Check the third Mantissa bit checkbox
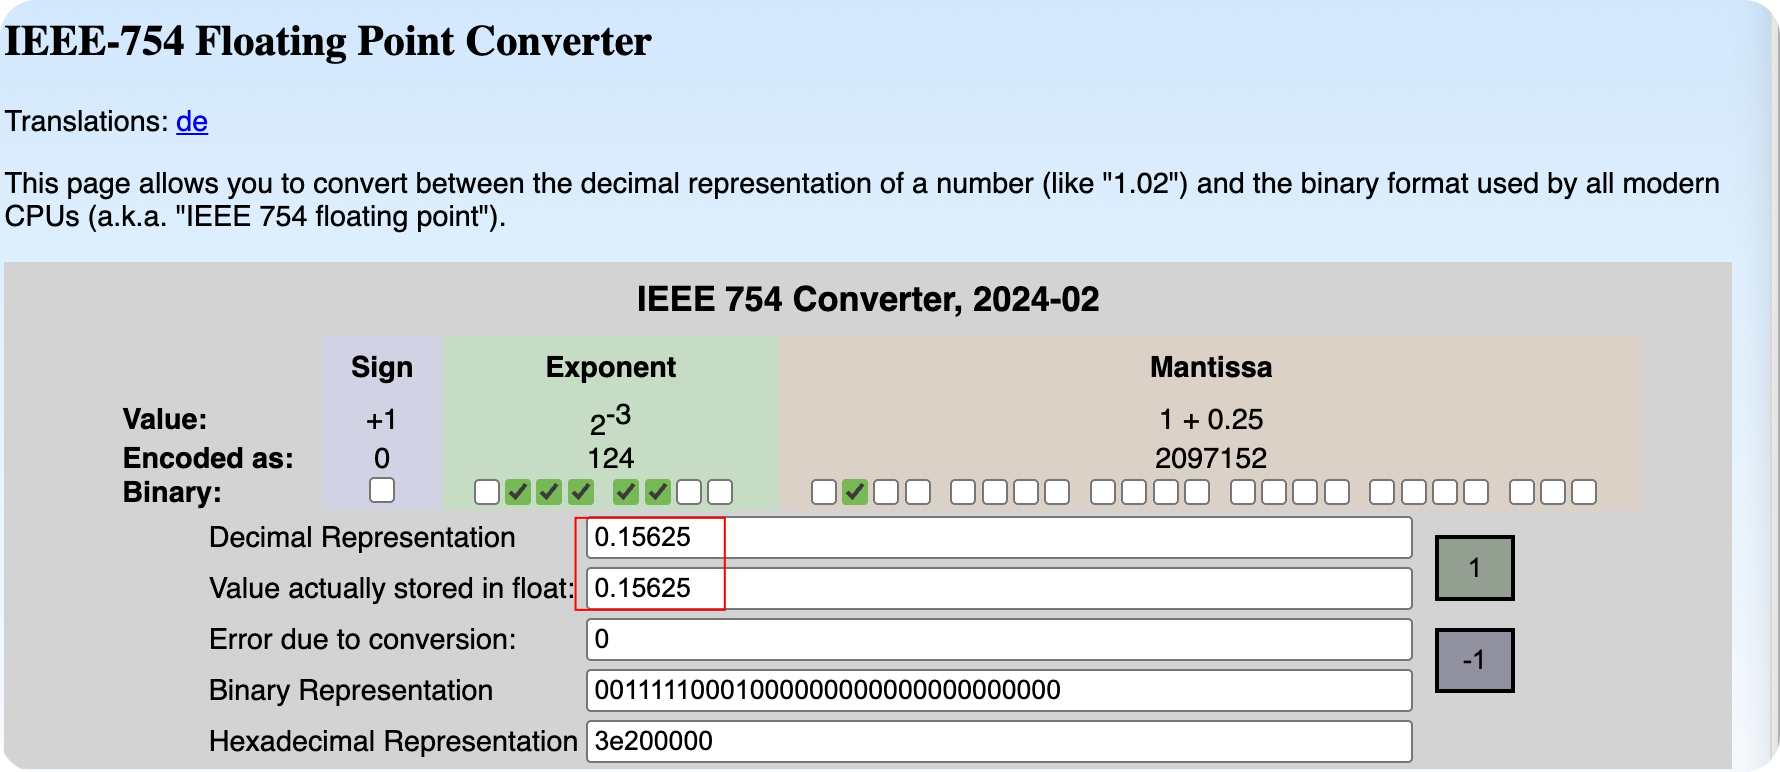The image size is (1780, 772). pos(886,492)
